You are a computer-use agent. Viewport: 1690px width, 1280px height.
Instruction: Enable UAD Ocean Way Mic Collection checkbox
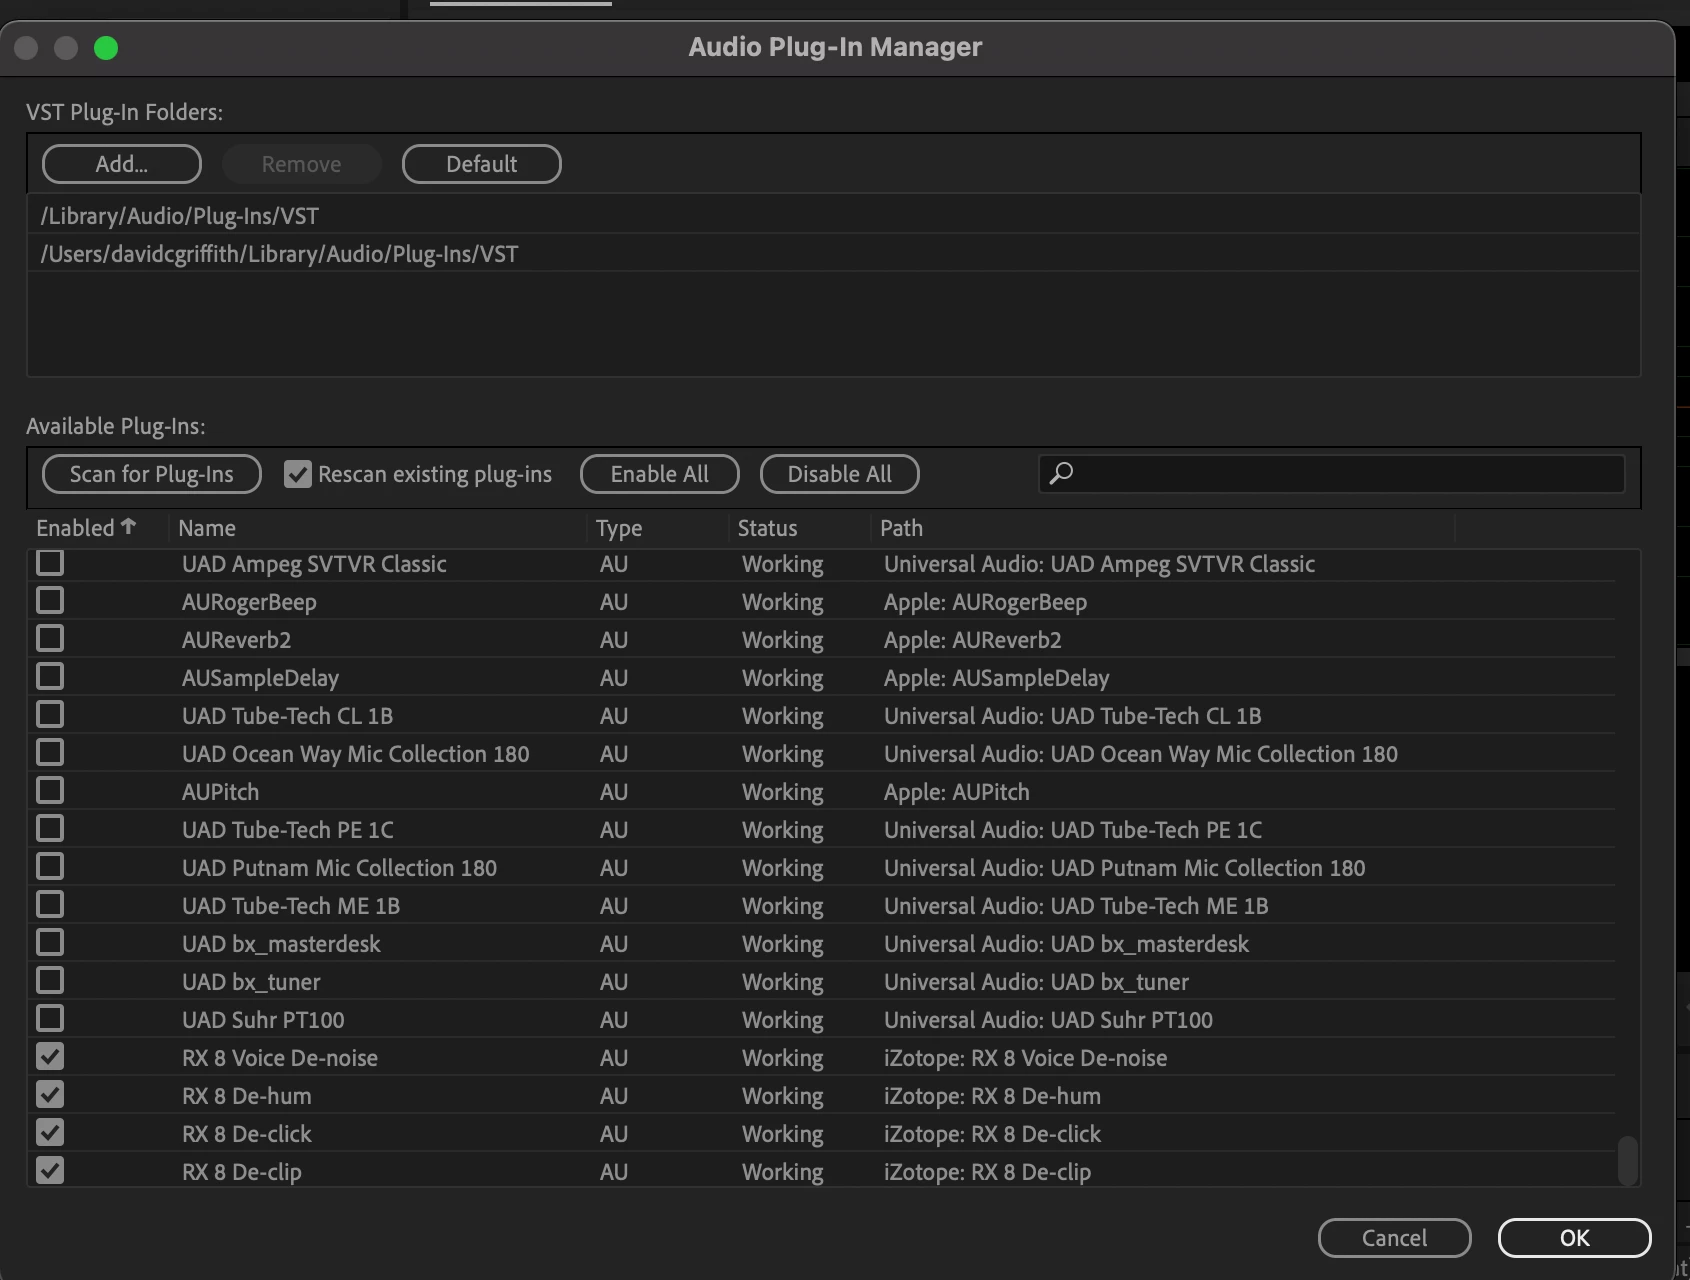[50, 753]
